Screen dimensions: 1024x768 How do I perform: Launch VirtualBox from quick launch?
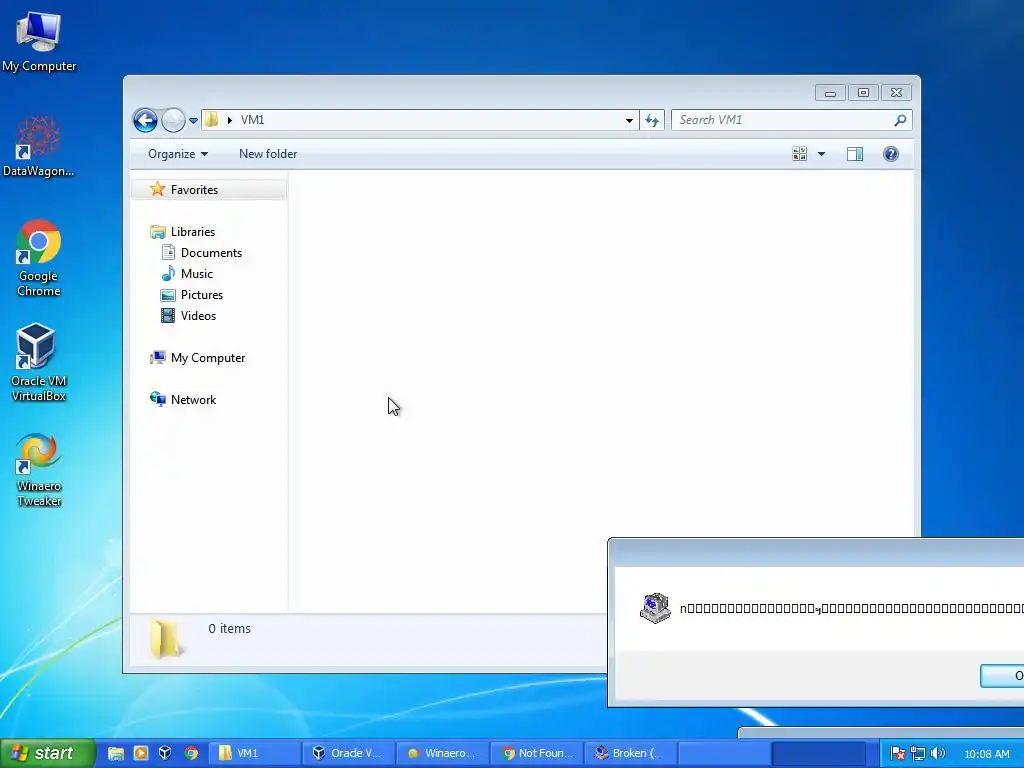tap(165, 754)
